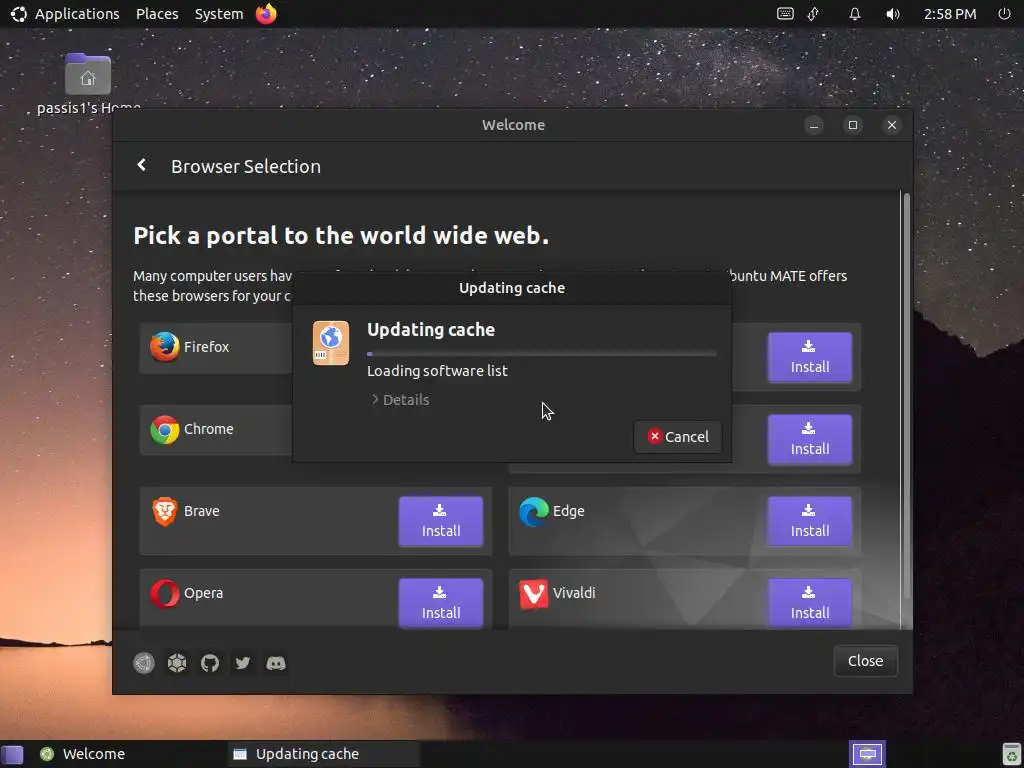Open the notifications bell icon

(x=854, y=14)
